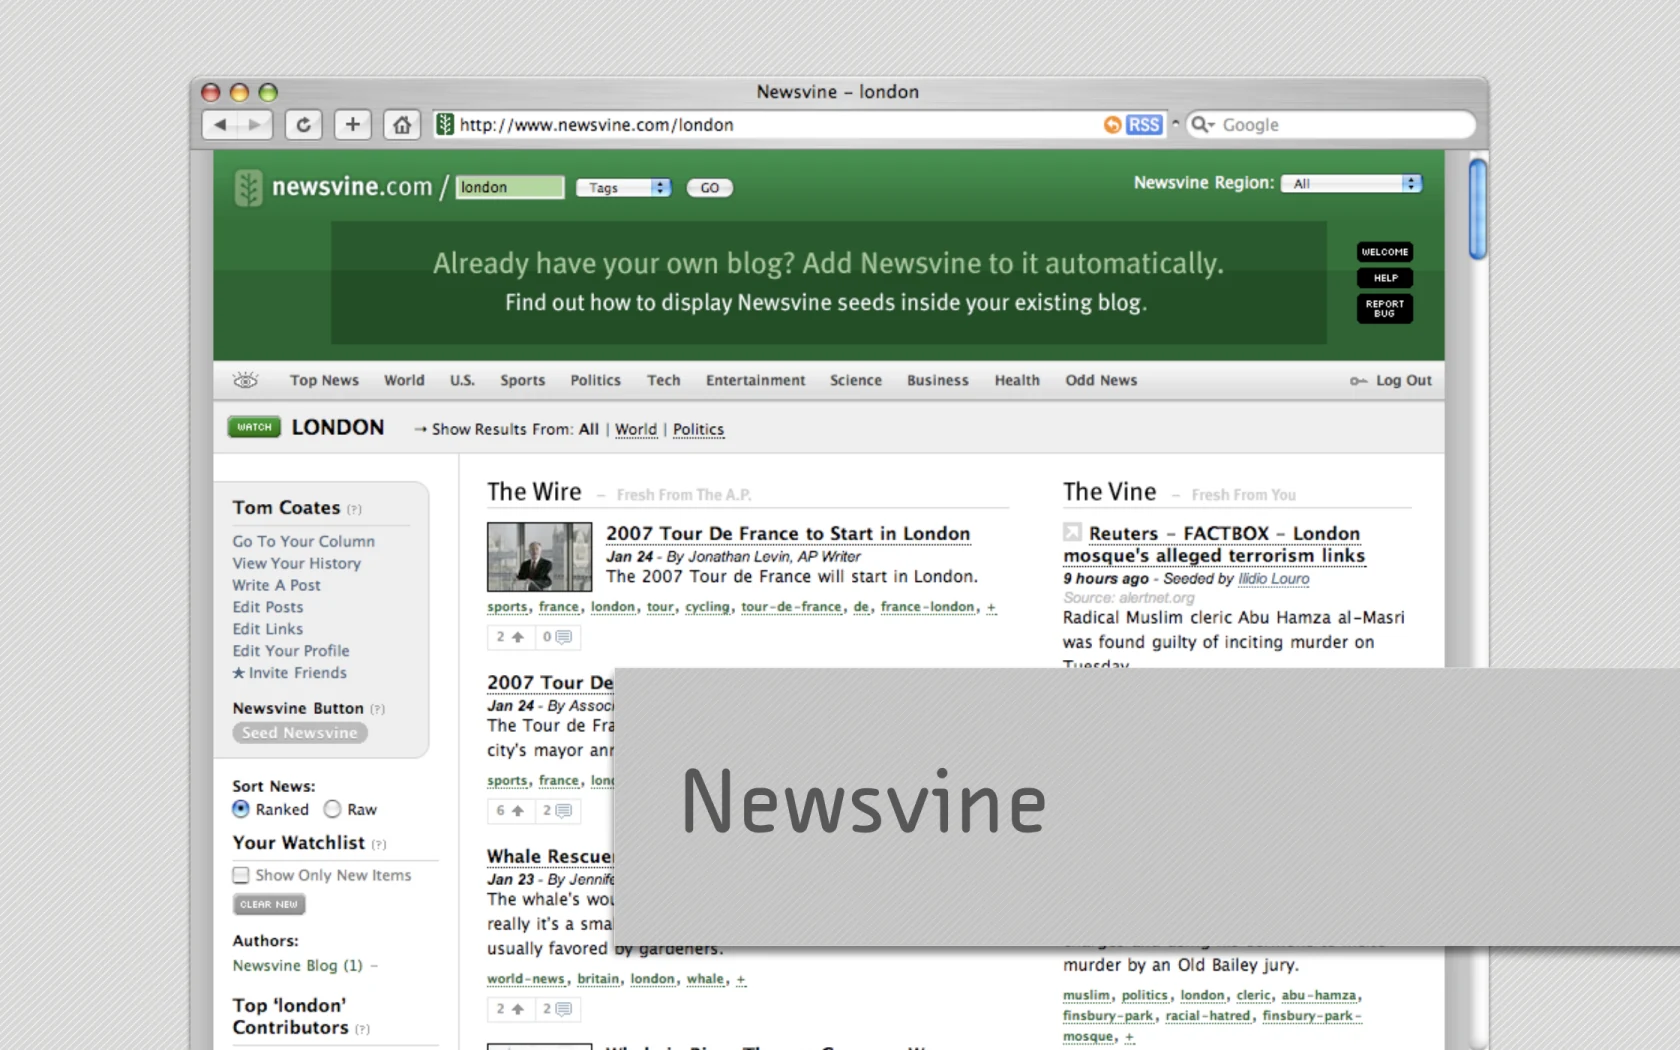Click the Log Out link
This screenshot has height=1050, width=1680.
tap(1404, 380)
